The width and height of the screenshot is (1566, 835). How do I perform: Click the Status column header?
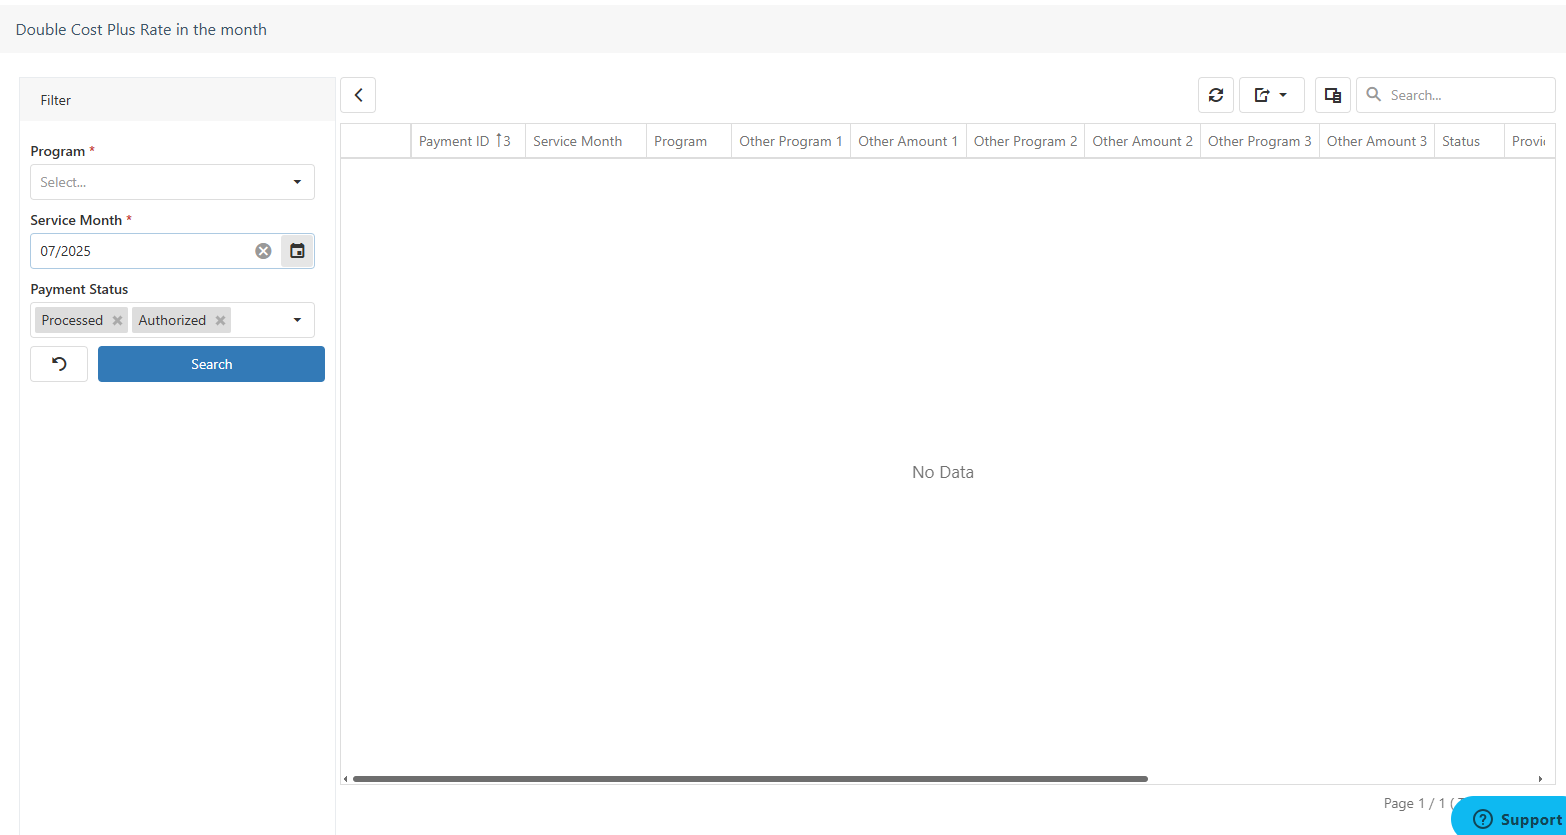[1460, 141]
